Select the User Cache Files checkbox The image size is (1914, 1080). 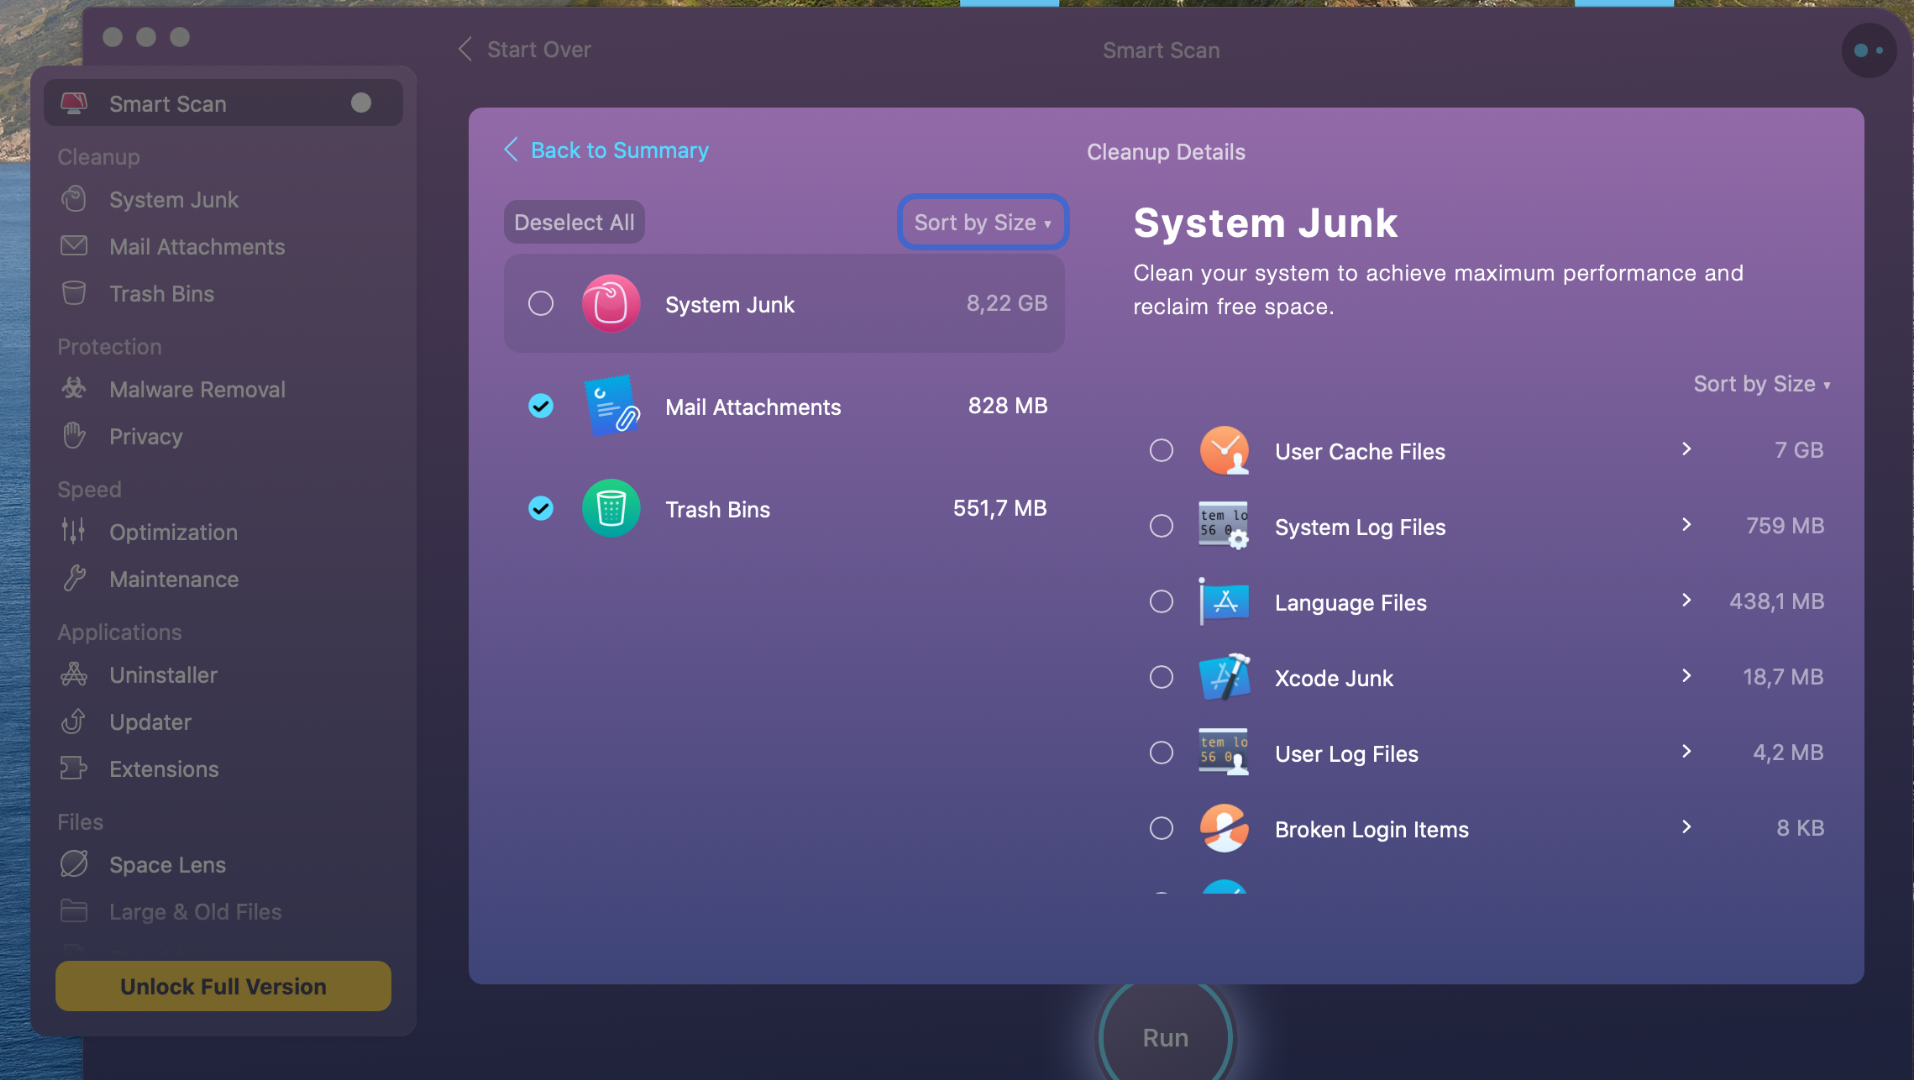pos(1161,450)
